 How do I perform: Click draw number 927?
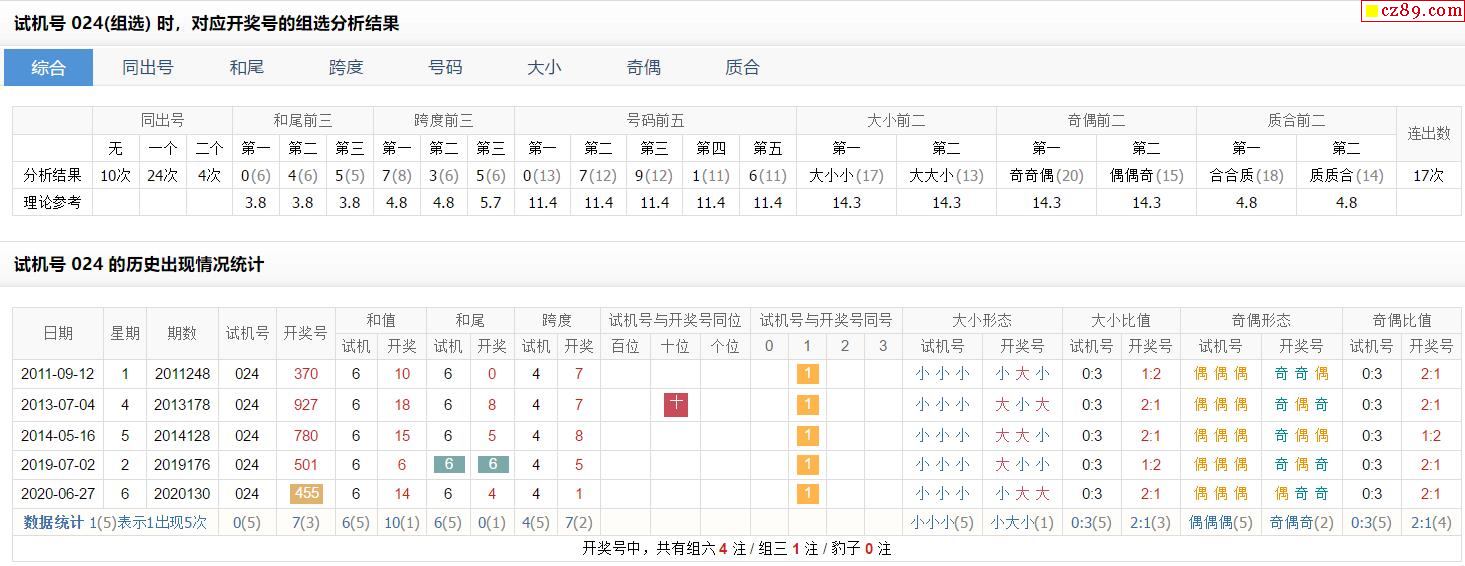(x=306, y=405)
